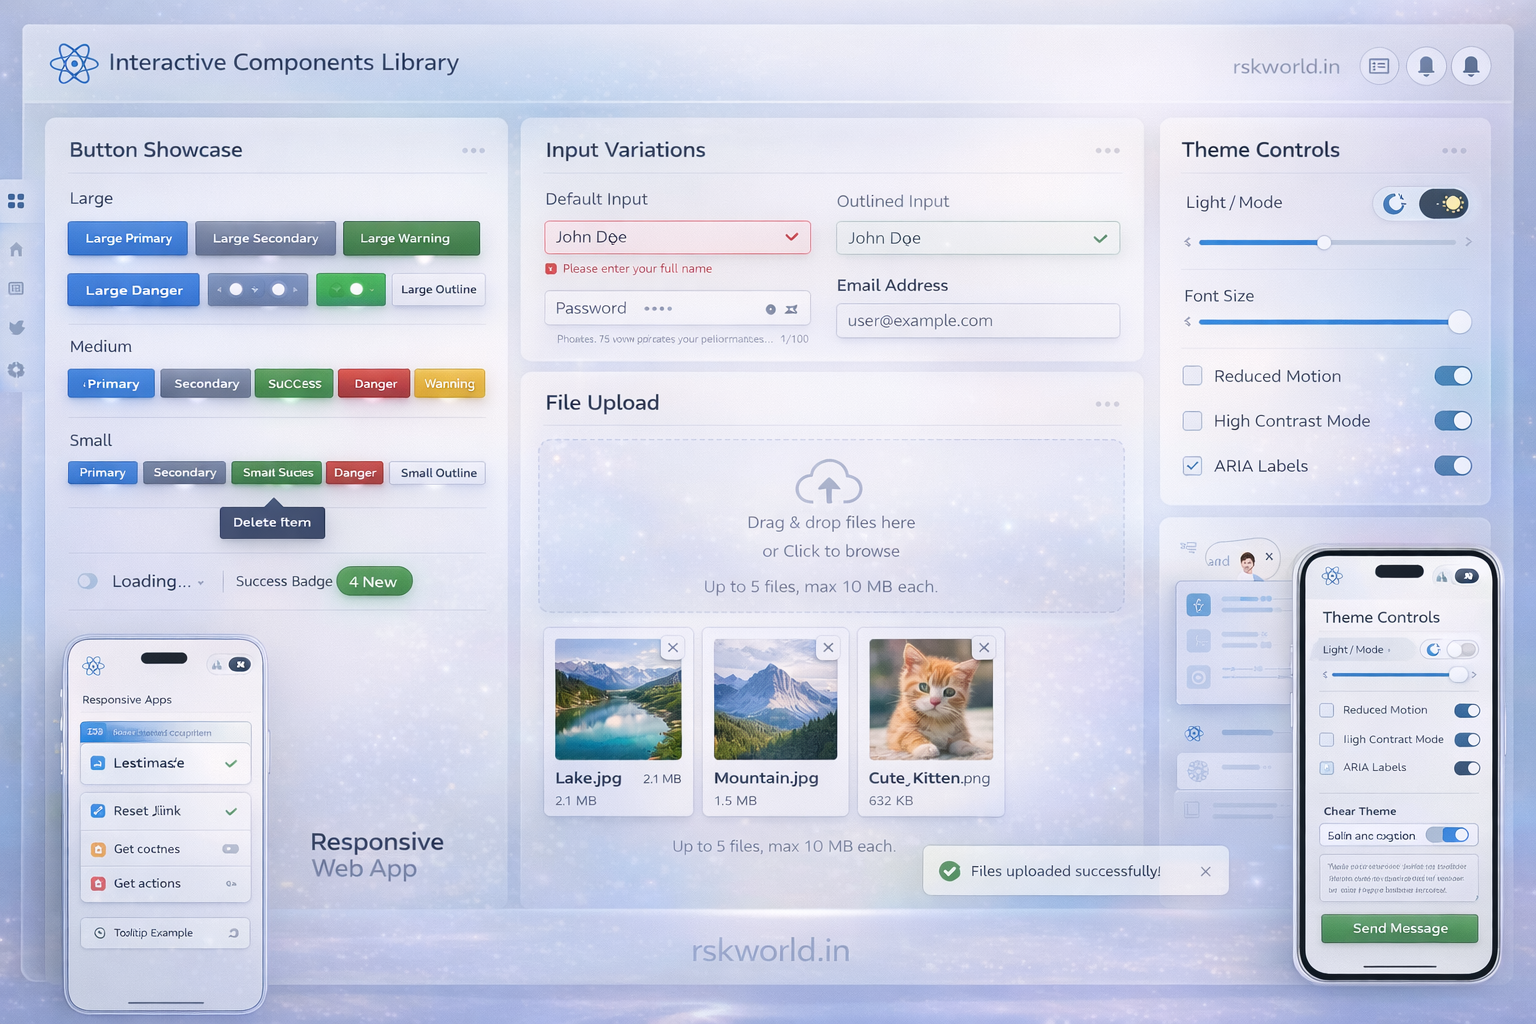This screenshot has width=1536, height=1024.
Task: Open the File Upload panel ellipsis menu
Action: tap(1107, 403)
